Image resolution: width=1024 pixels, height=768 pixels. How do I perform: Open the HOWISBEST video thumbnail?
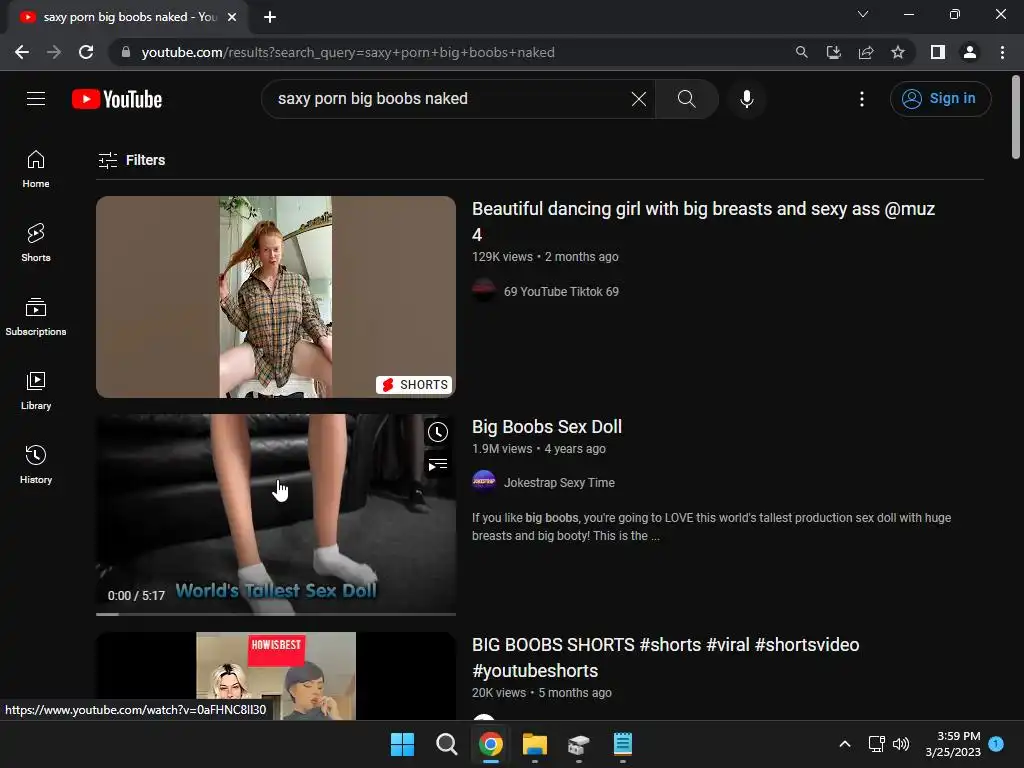(276, 676)
